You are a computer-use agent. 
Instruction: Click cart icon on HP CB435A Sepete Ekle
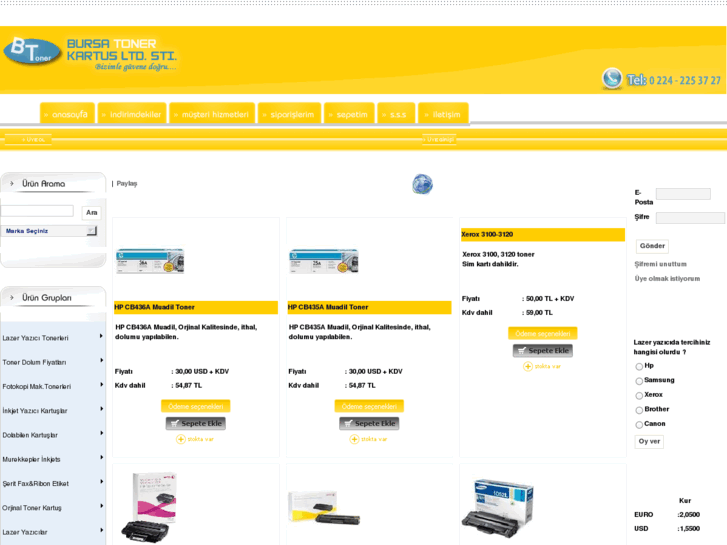348,423
